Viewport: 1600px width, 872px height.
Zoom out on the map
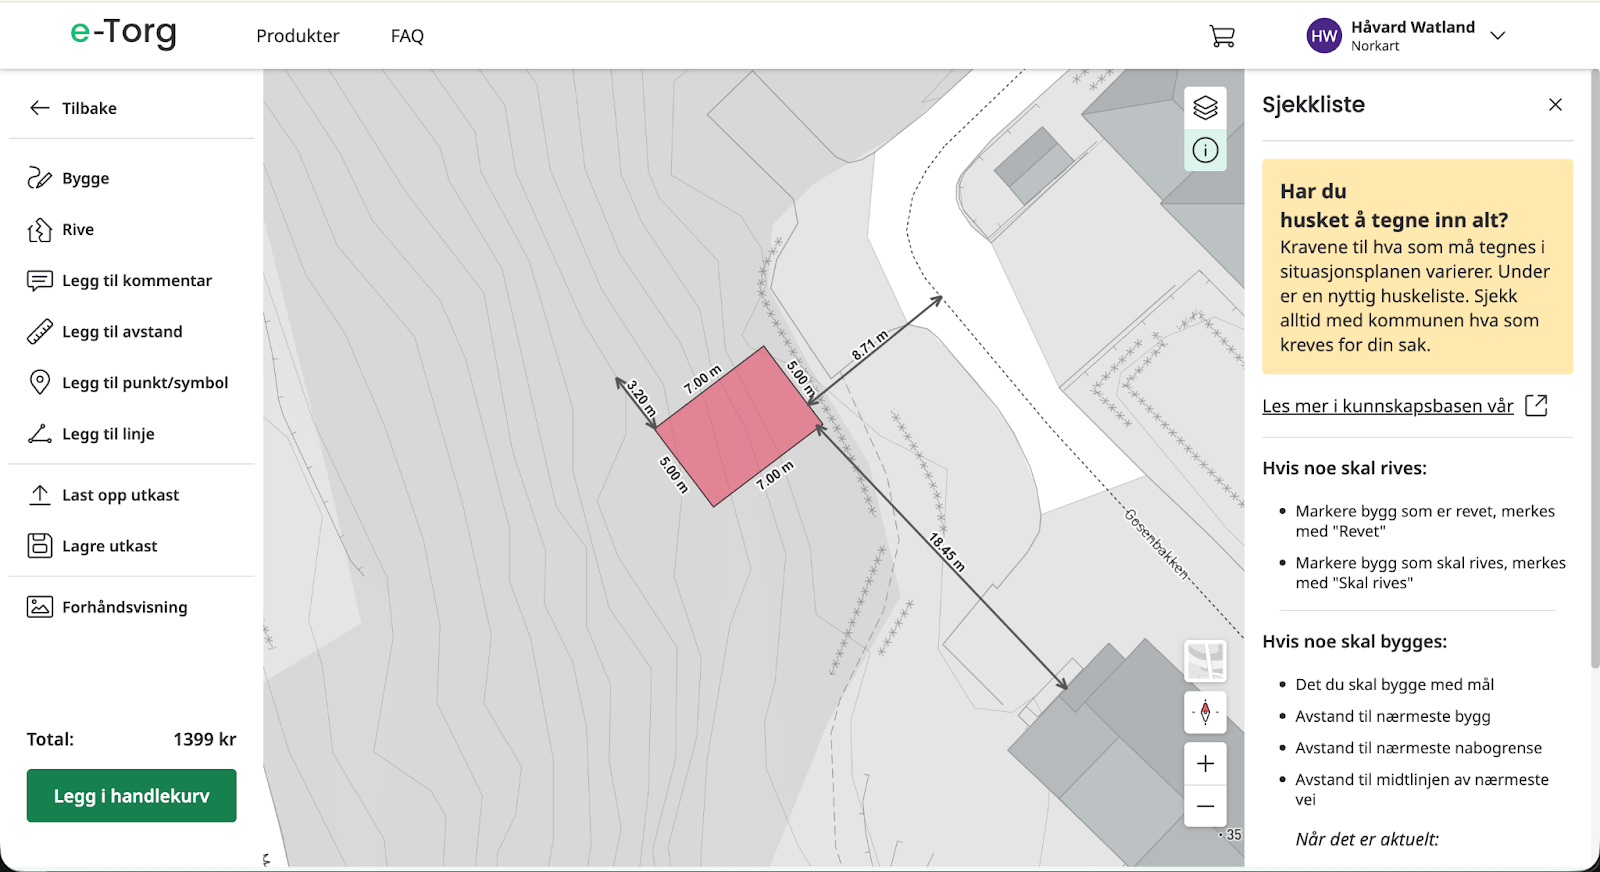(1205, 806)
